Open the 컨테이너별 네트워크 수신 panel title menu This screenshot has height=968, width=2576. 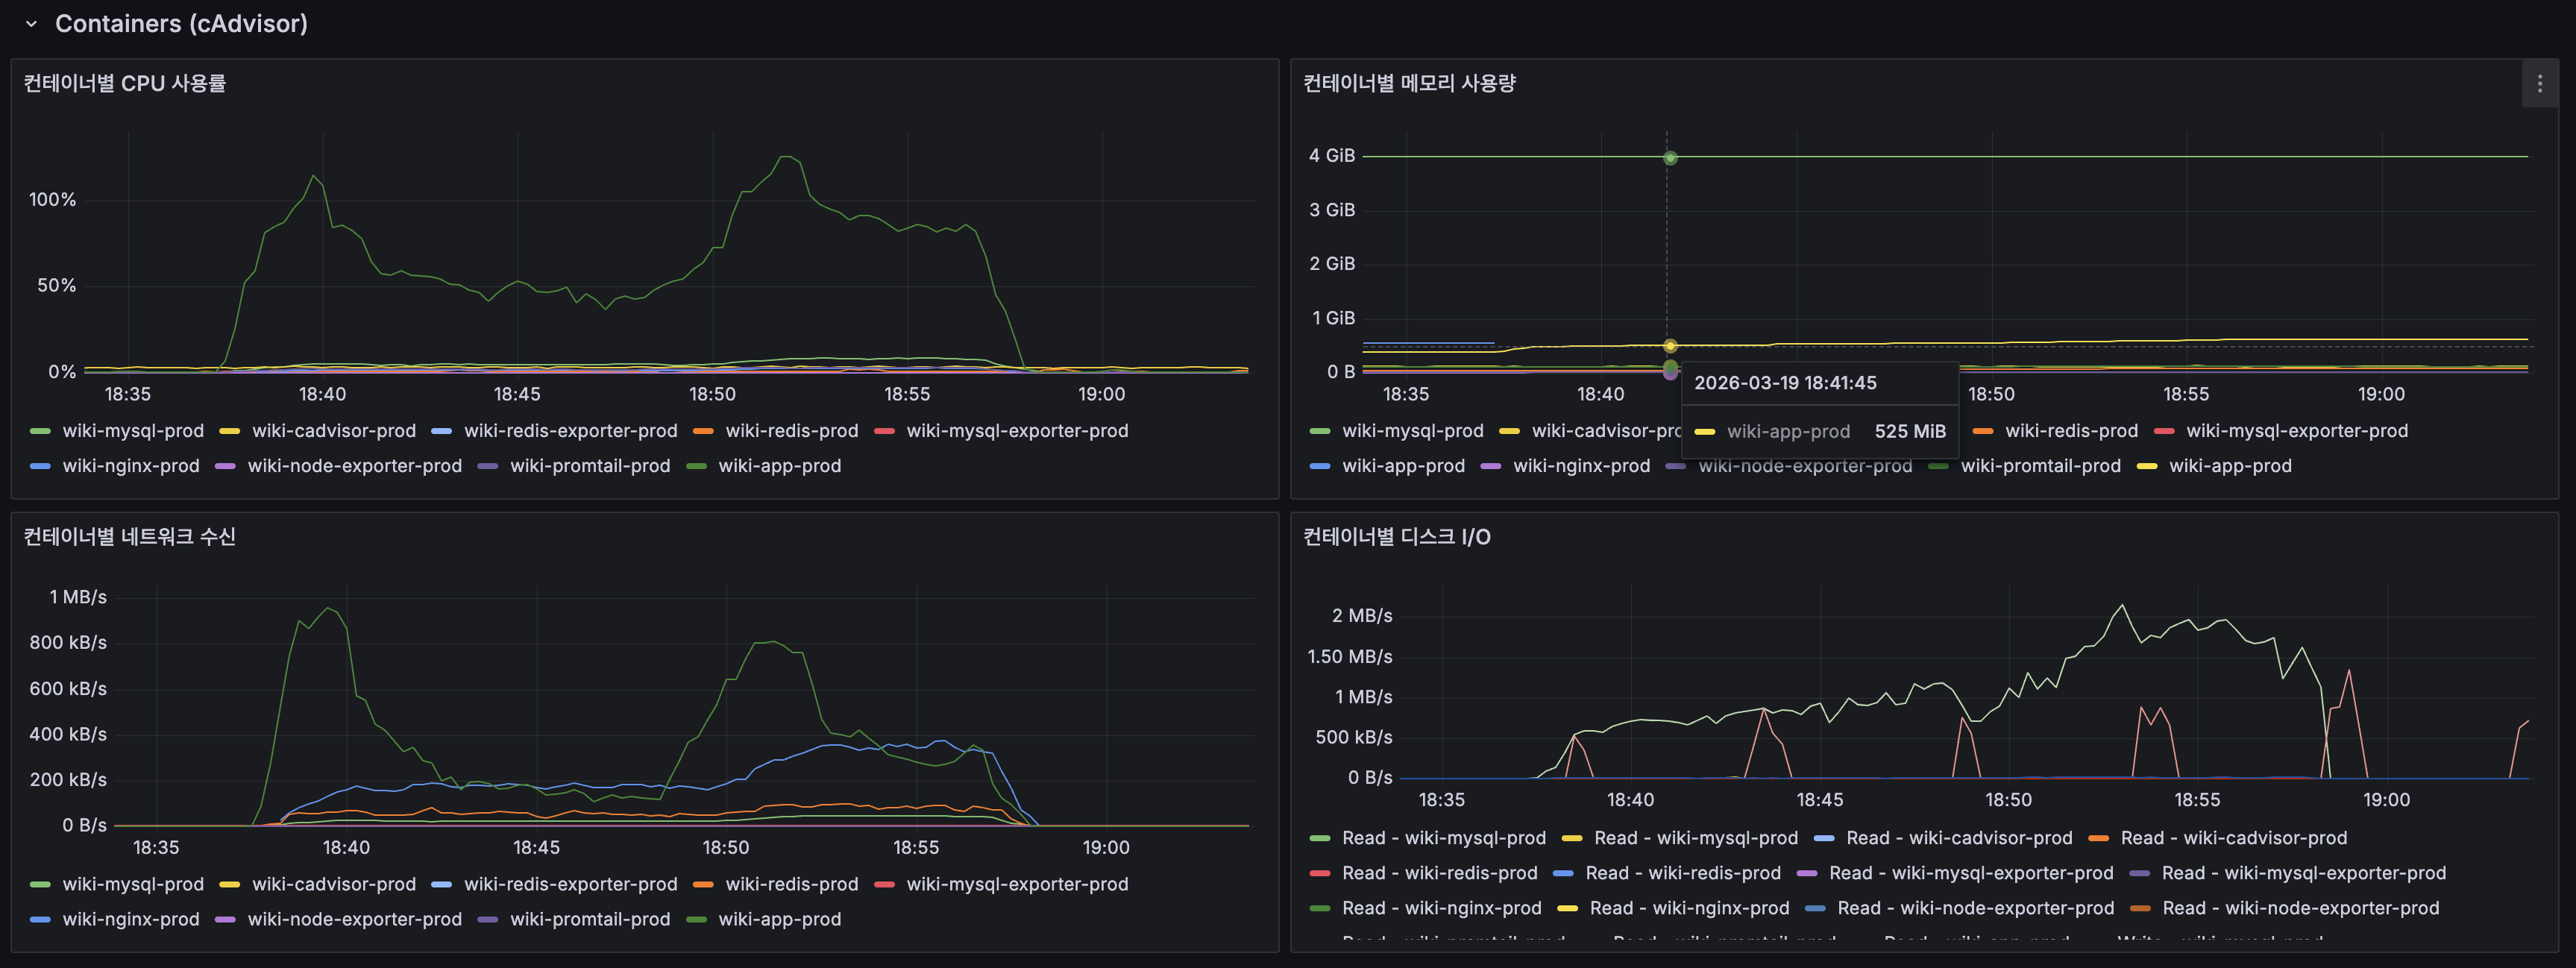click(x=130, y=537)
